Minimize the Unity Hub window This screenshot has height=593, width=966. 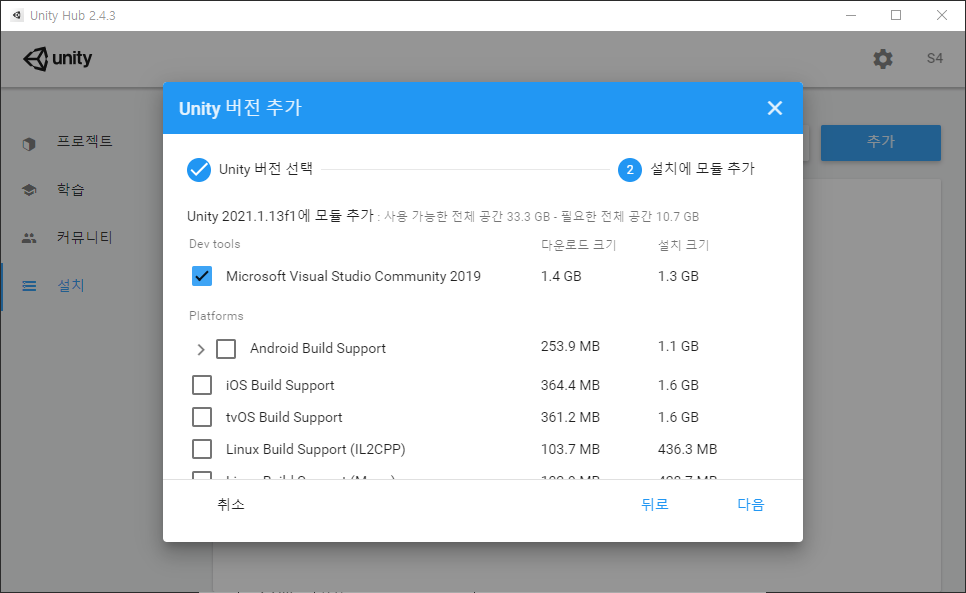coord(851,15)
